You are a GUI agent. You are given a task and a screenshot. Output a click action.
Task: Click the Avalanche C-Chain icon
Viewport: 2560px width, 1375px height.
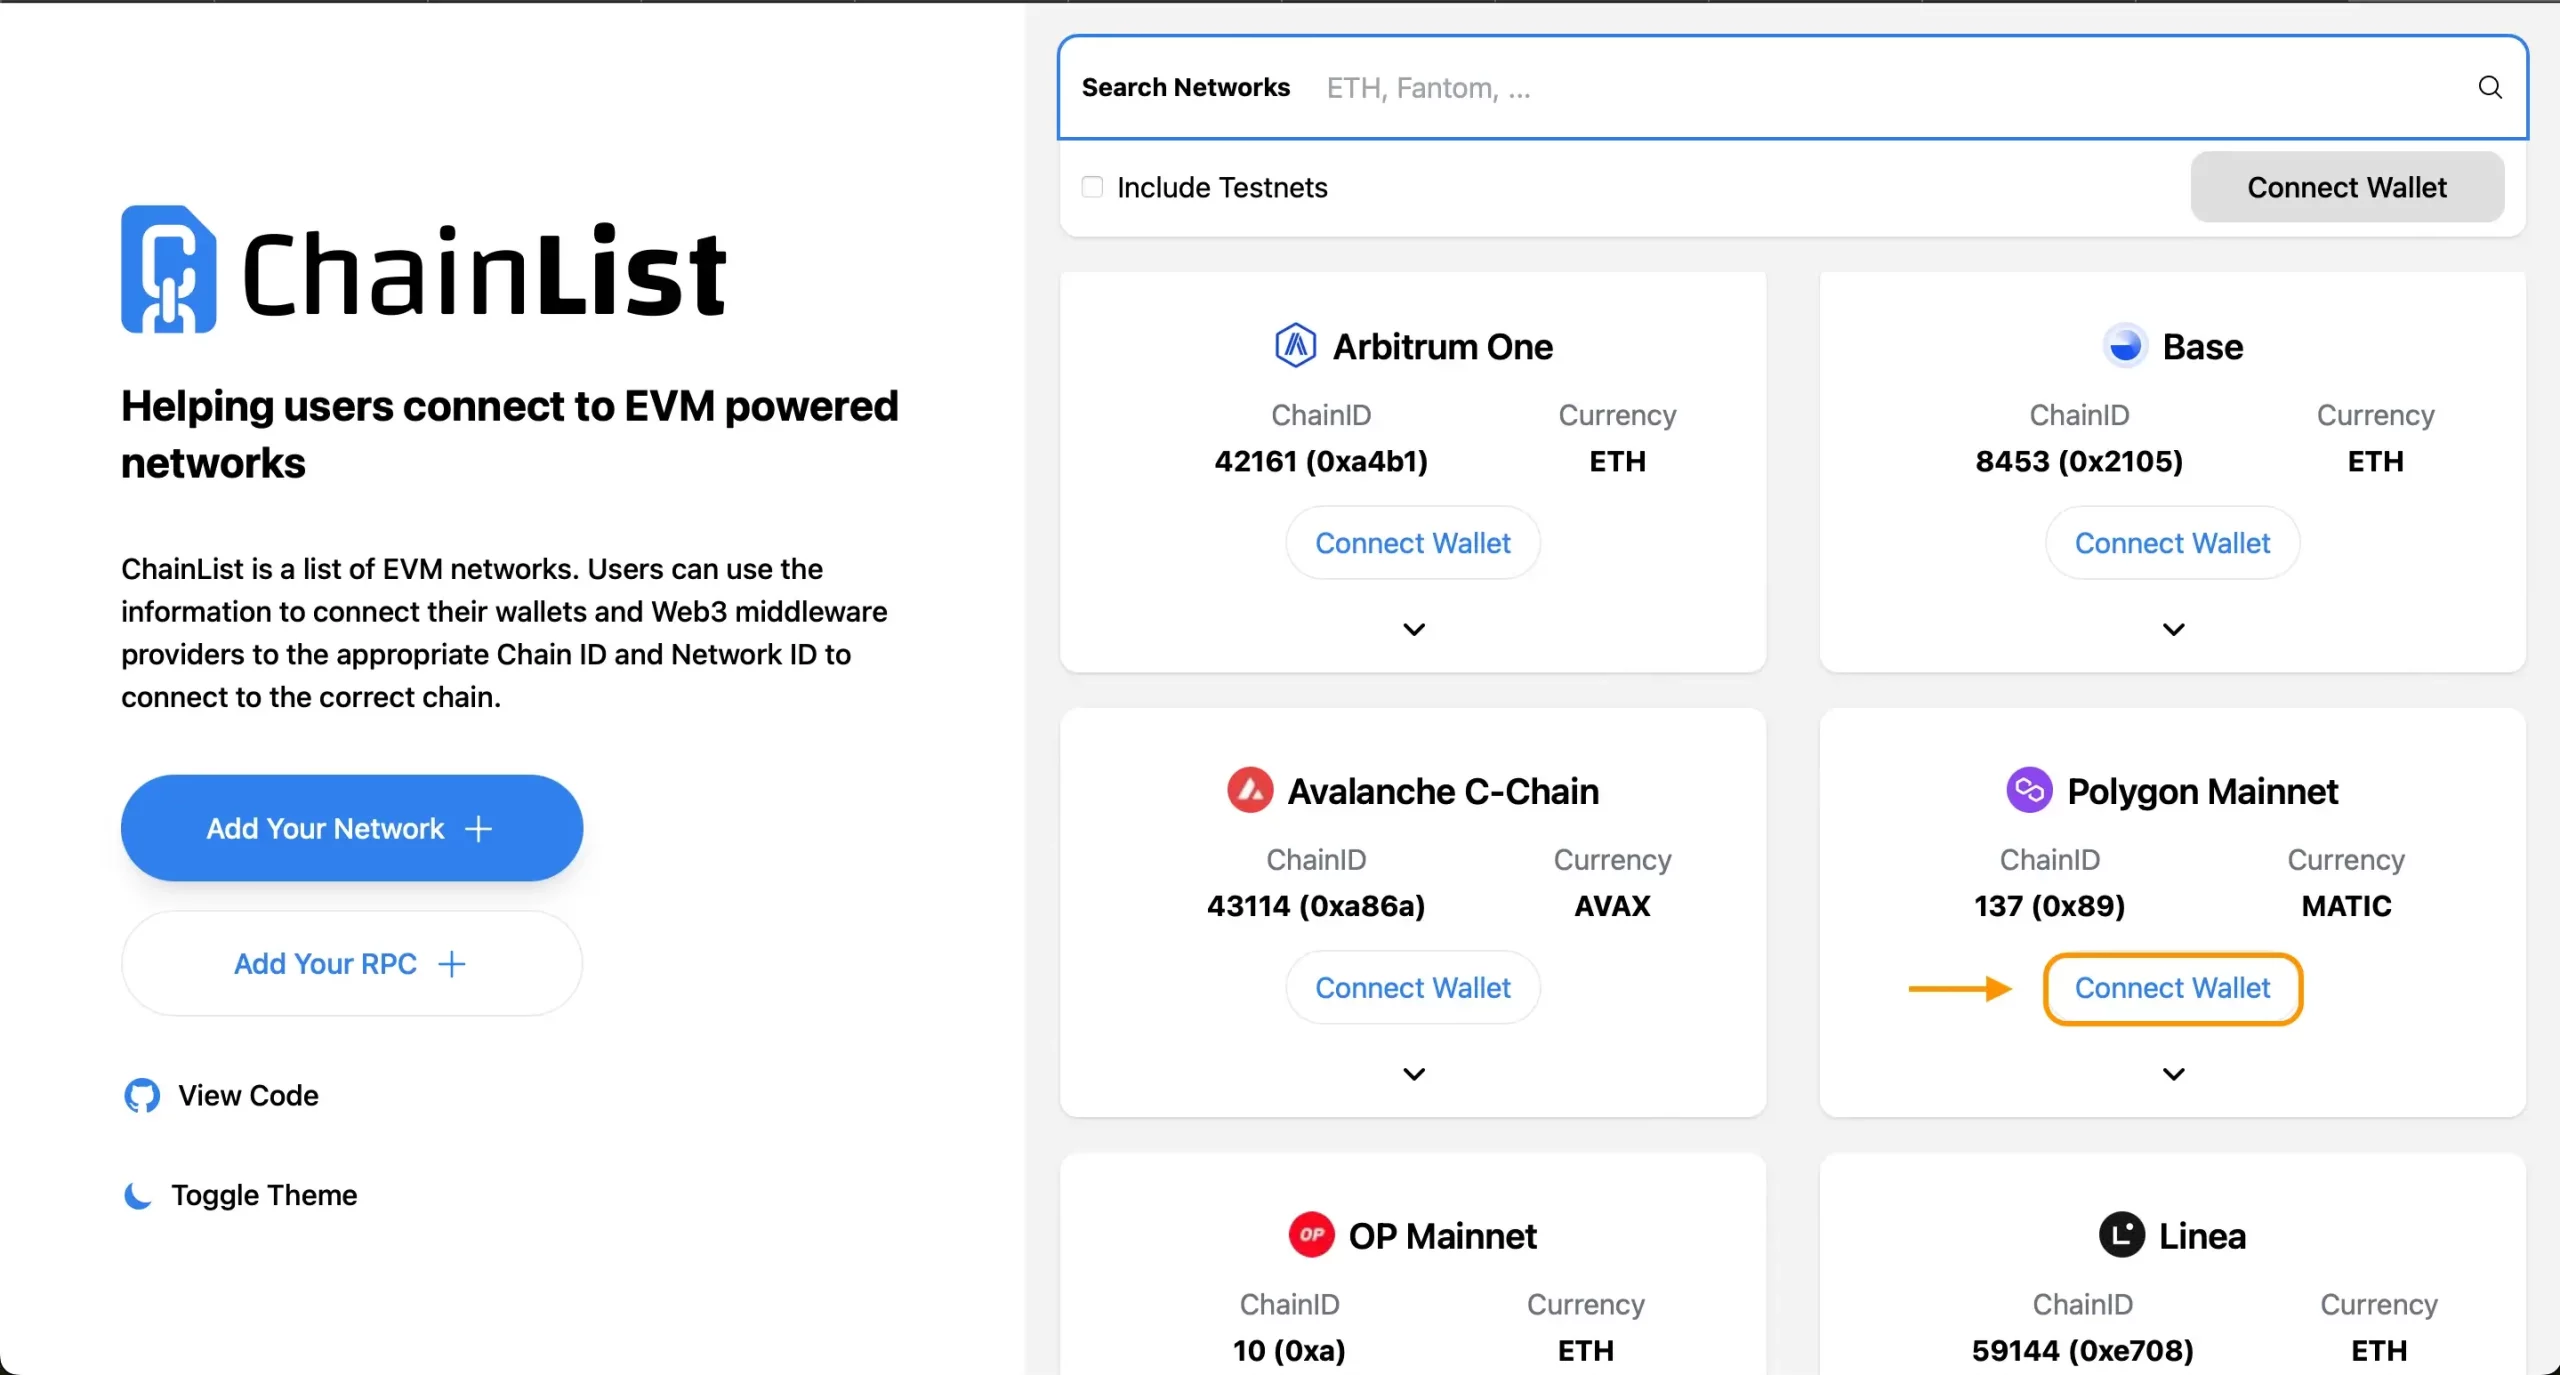pos(1250,789)
